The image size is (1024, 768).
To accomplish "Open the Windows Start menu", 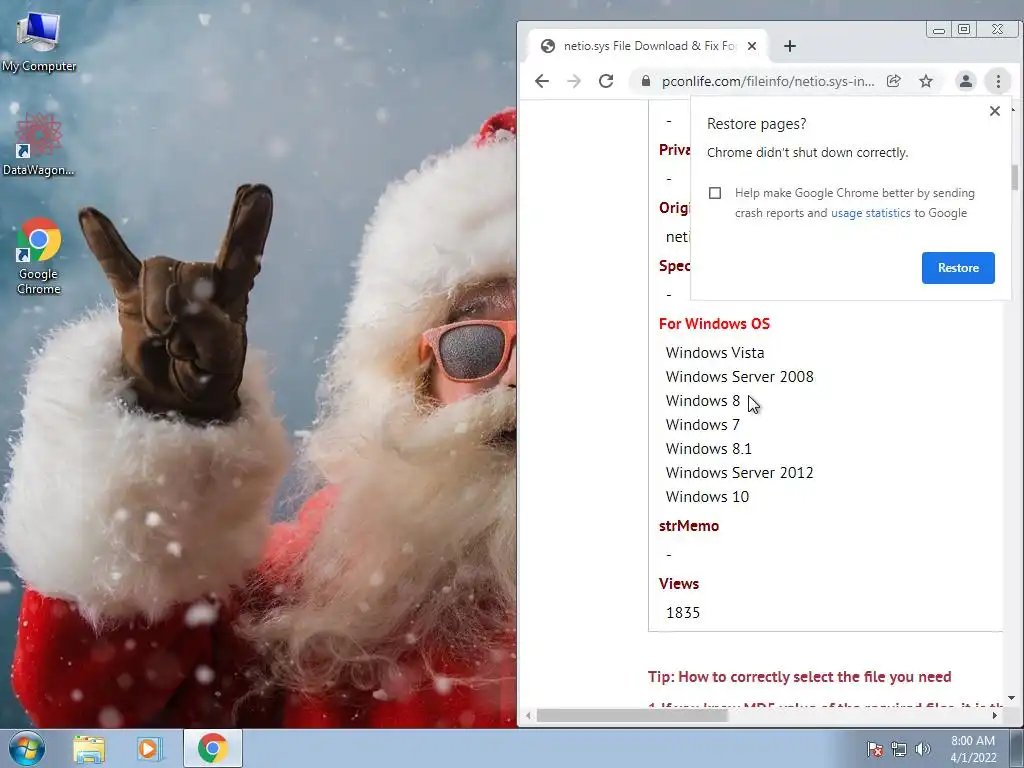I will coord(27,748).
